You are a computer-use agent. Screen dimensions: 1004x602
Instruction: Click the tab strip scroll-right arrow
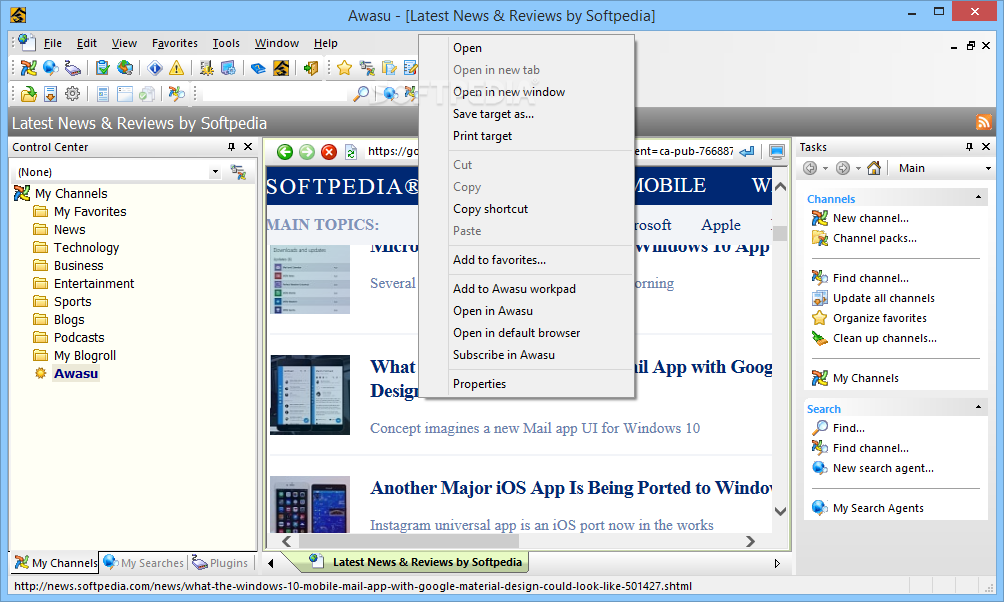click(x=777, y=564)
